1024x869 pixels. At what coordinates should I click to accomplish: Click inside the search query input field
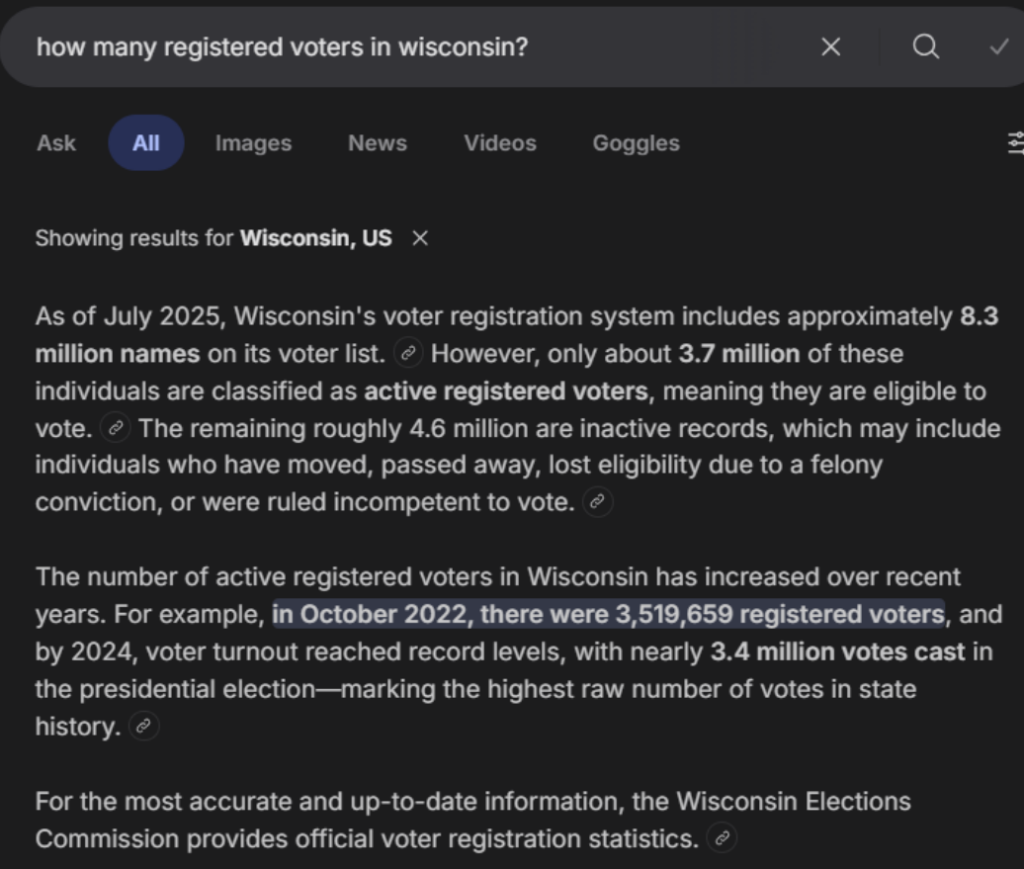pos(400,47)
